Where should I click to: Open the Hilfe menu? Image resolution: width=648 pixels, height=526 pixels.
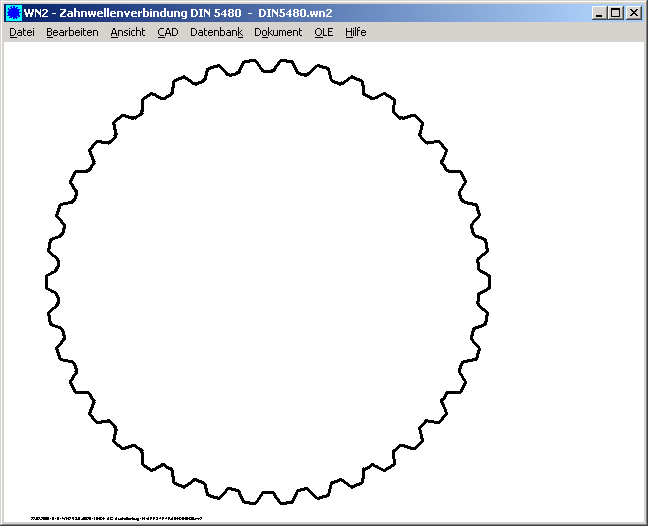click(x=356, y=32)
